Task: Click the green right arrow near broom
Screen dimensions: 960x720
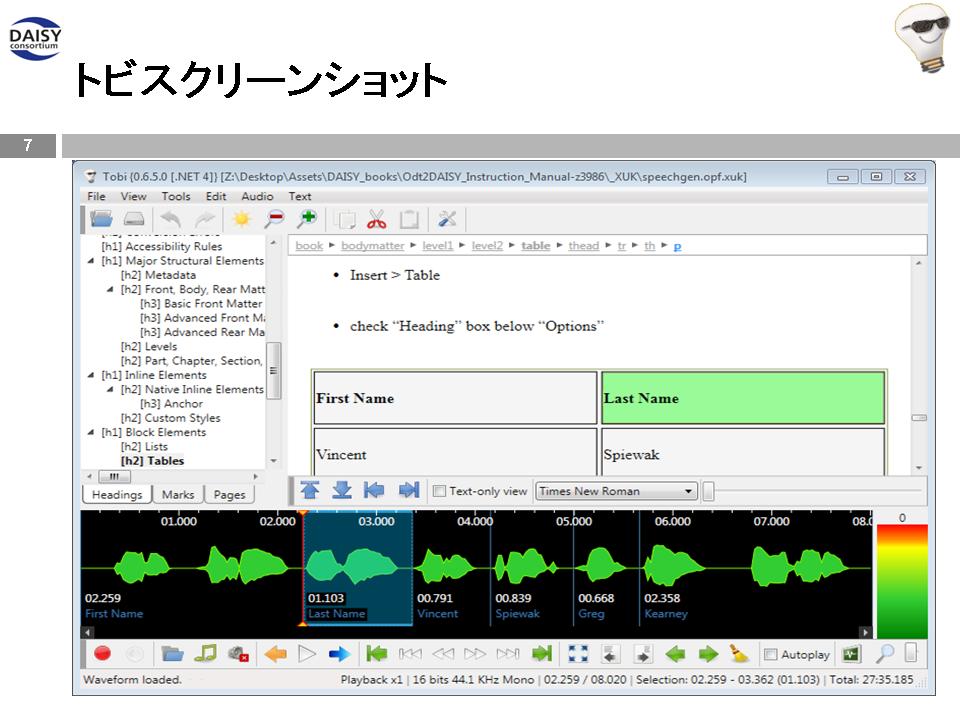Action: pos(708,654)
